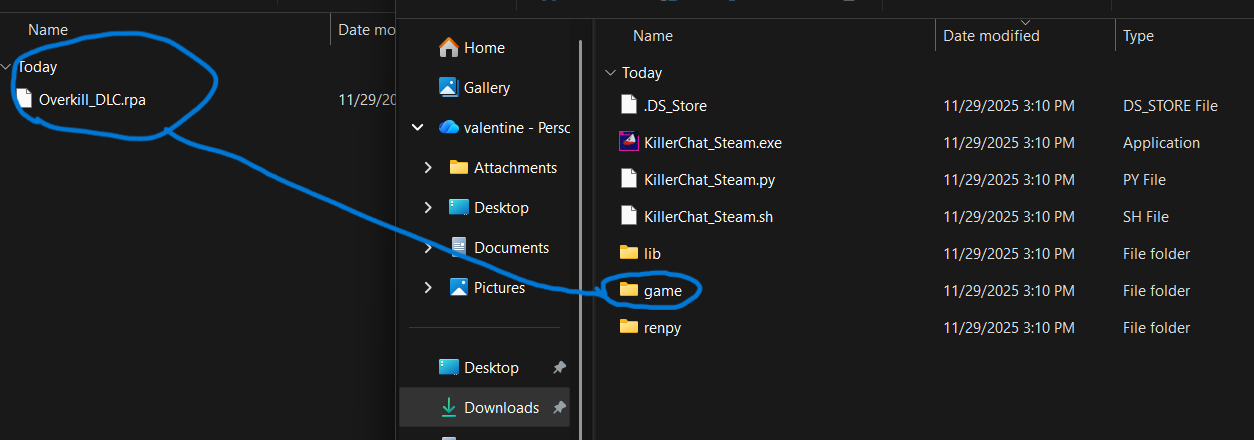Select the KillerChat_Steam.py file
The width and height of the screenshot is (1254, 440).
click(x=709, y=179)
